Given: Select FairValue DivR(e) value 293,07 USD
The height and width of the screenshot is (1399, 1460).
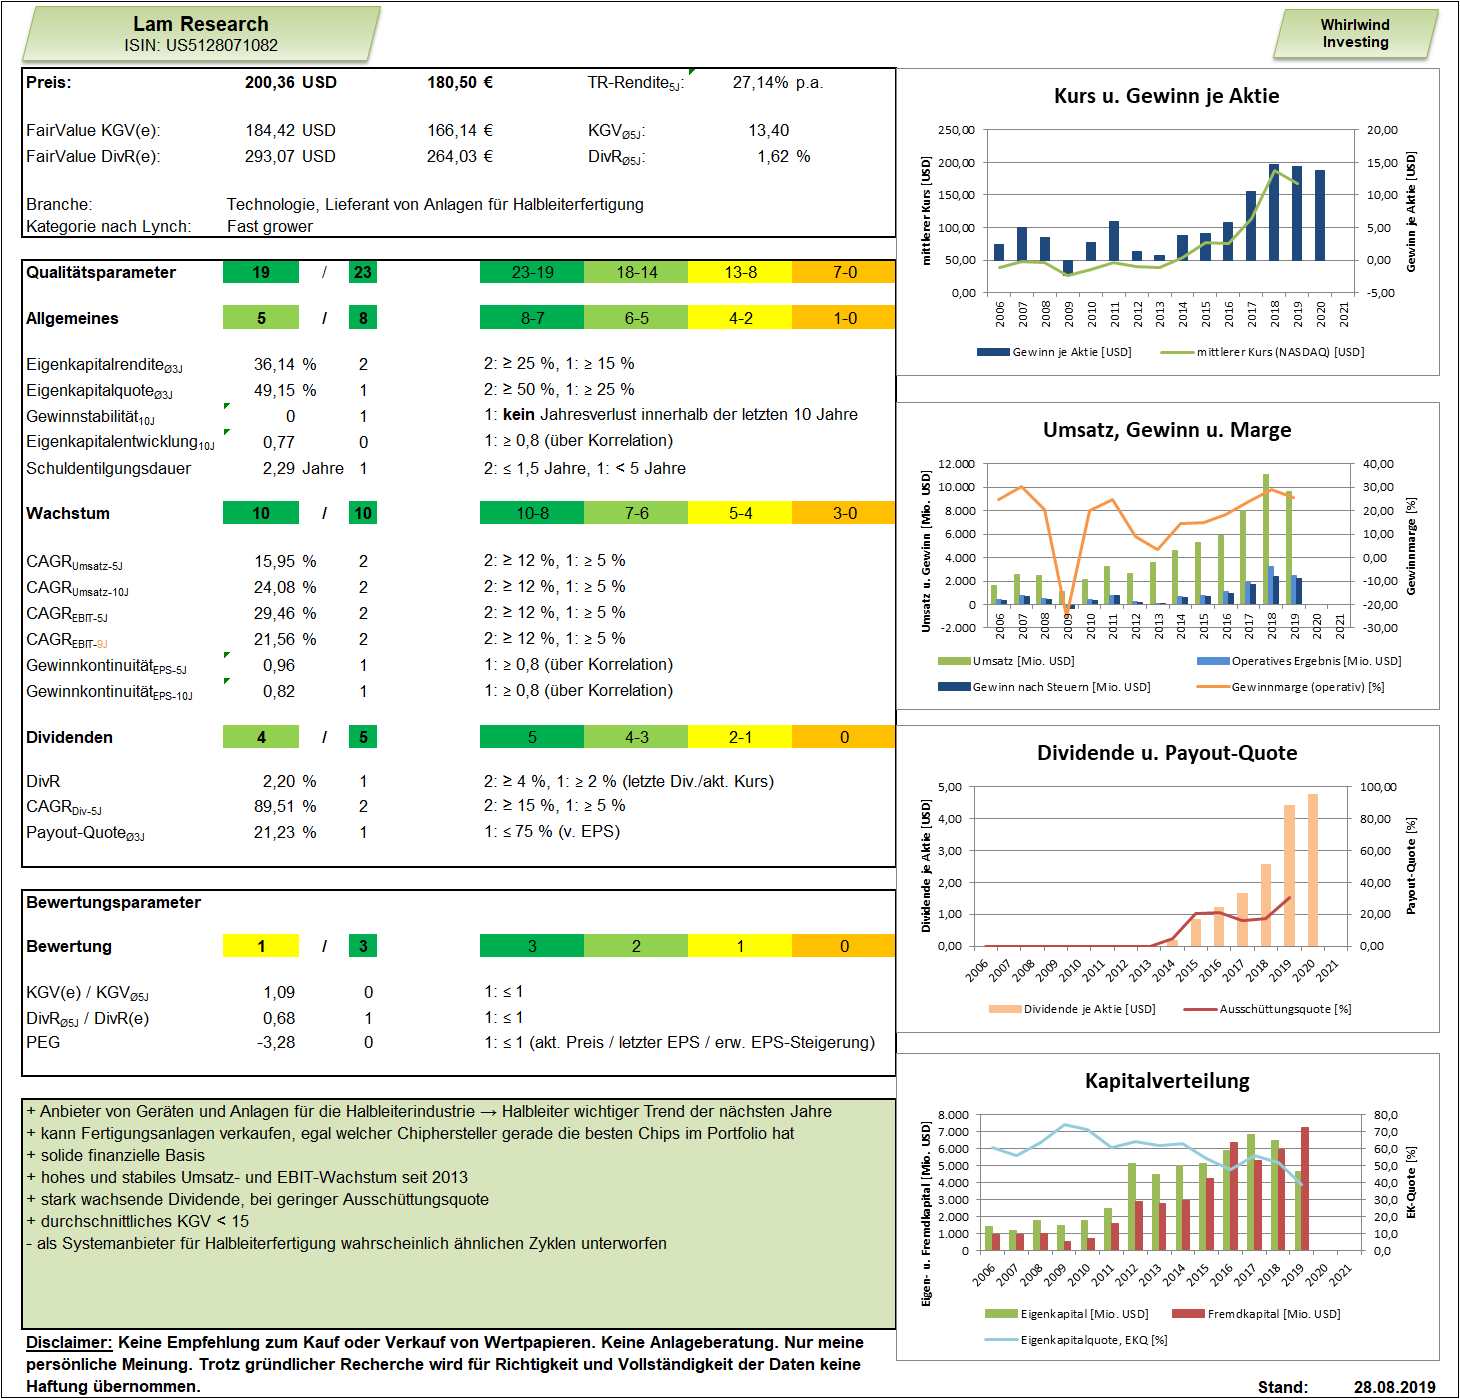Looking at the screenshot, I should 290,156.
